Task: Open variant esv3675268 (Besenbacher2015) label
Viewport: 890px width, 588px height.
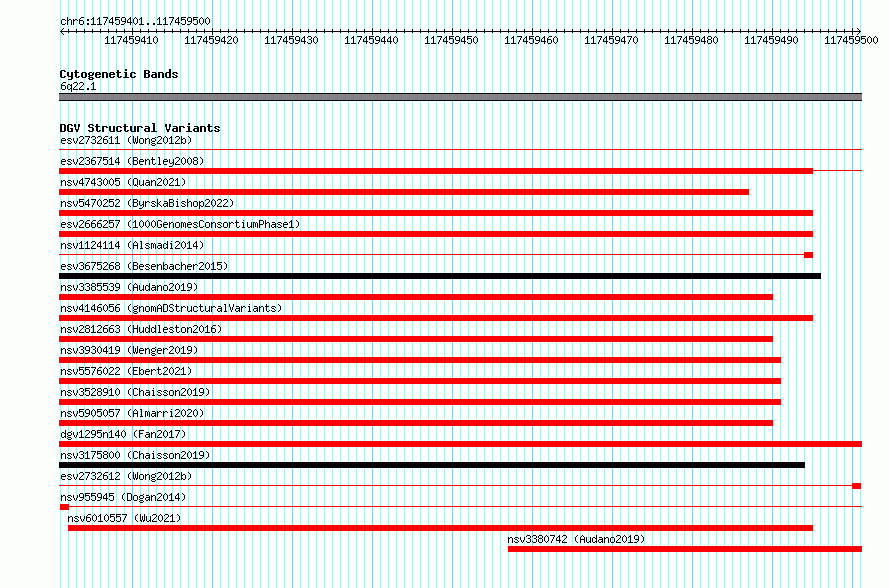Action: pyautogui.click(x=144, y=266)
